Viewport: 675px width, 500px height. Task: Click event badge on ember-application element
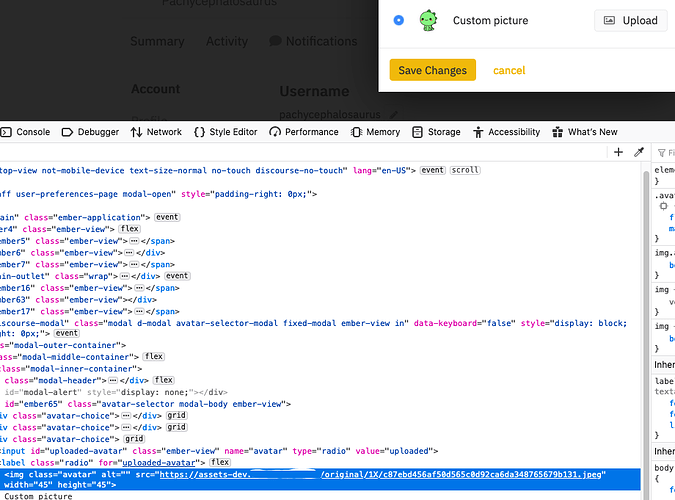(x=167, y=217)
